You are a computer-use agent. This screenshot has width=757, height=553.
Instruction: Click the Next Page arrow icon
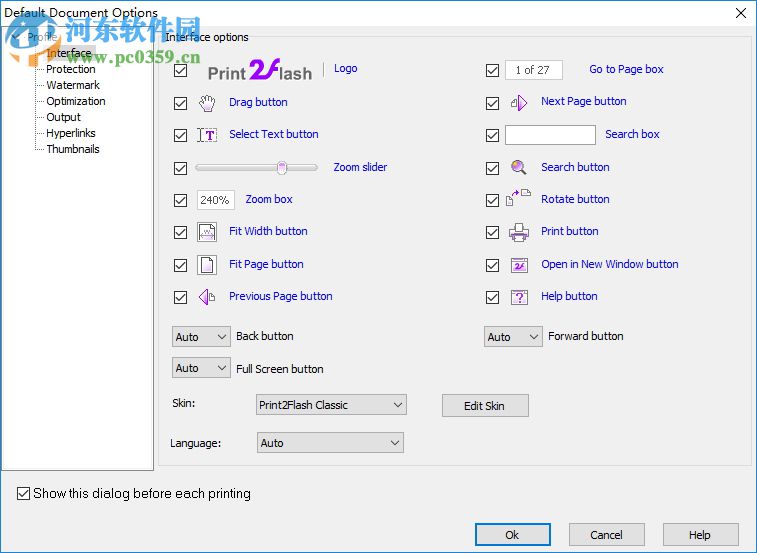click(x=519, y=102)
